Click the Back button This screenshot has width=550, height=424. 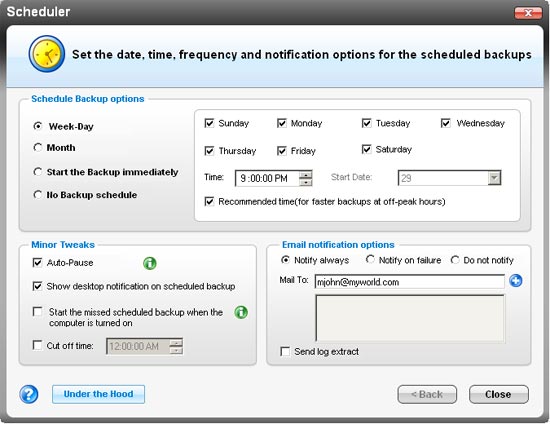pos(427,395)
